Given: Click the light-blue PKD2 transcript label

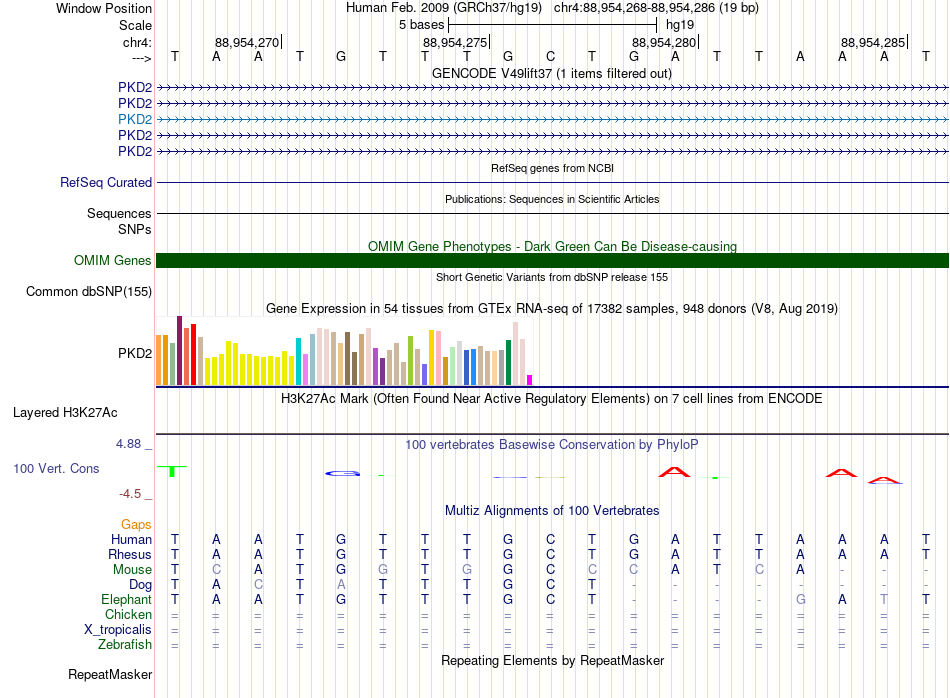Looking at the screenshot, I should click(x=135, y=119).
